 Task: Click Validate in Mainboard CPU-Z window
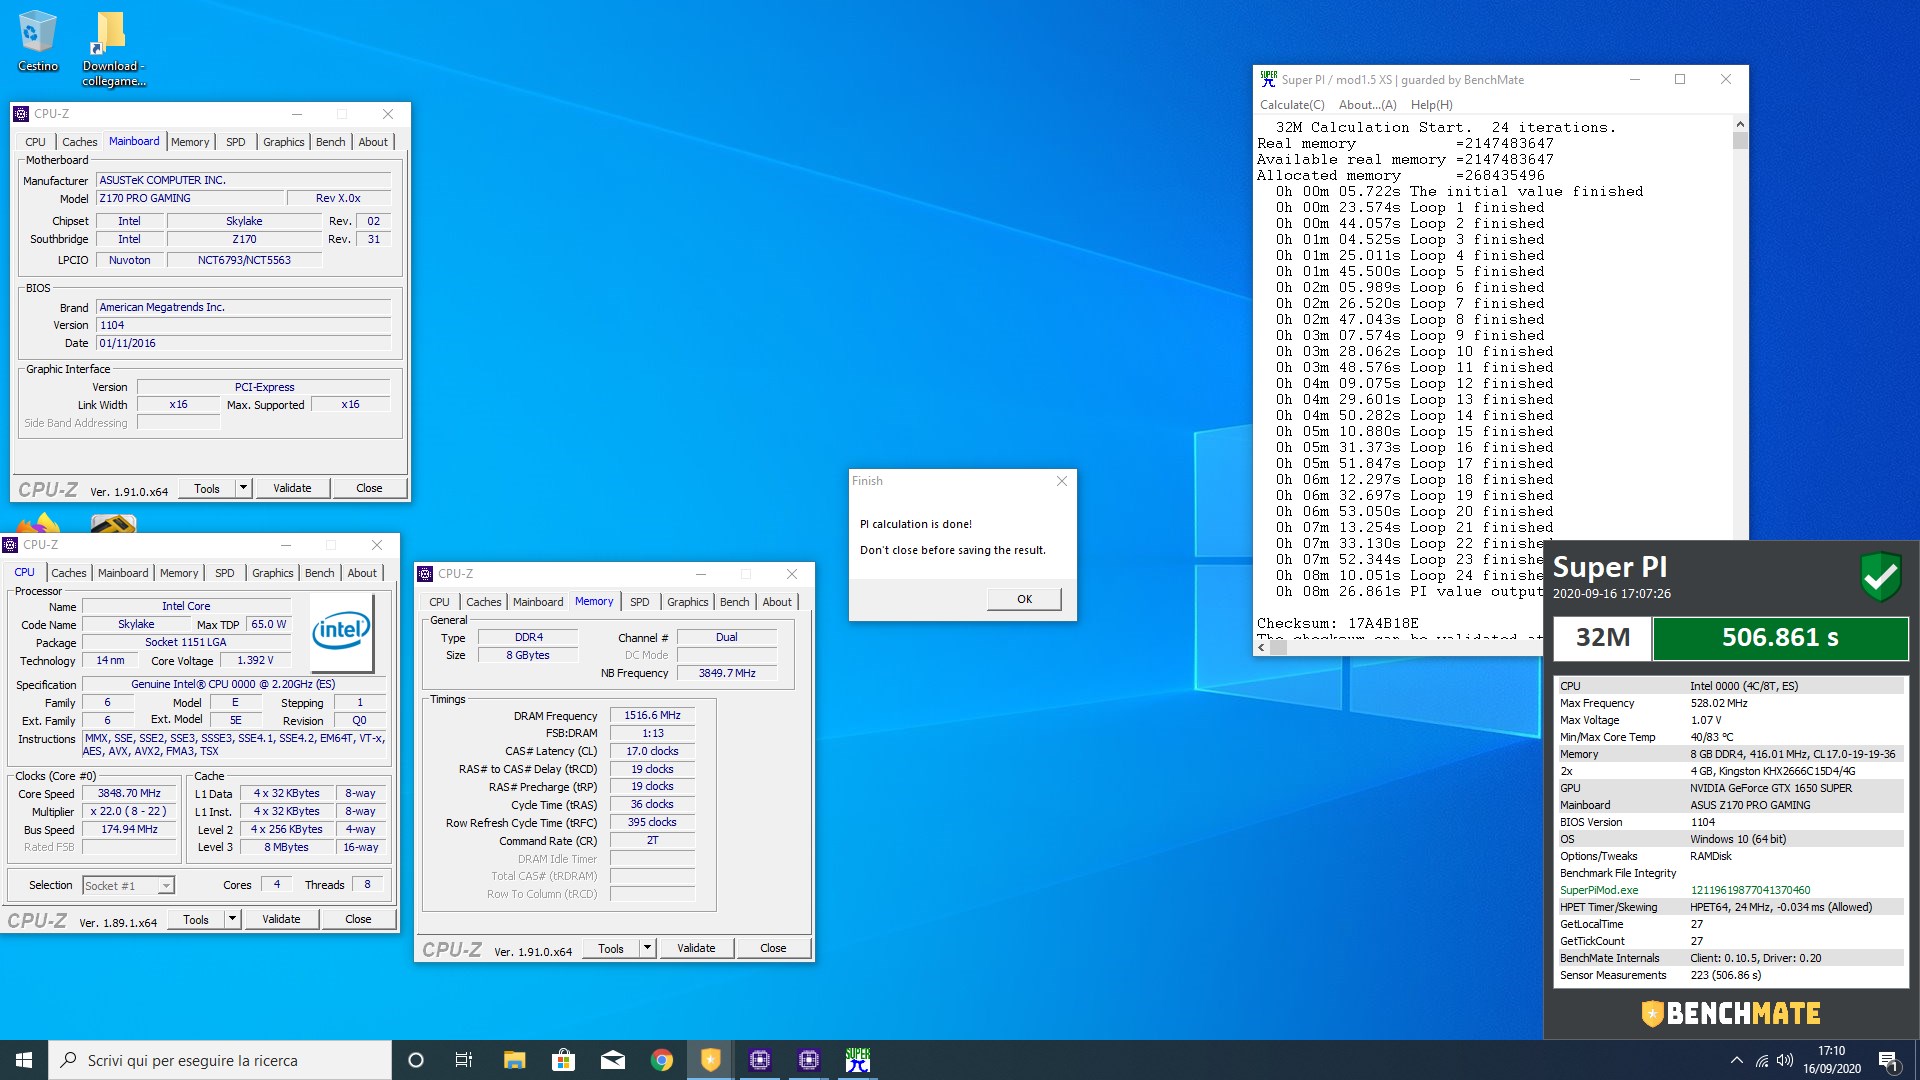click(x=292, y=488)
